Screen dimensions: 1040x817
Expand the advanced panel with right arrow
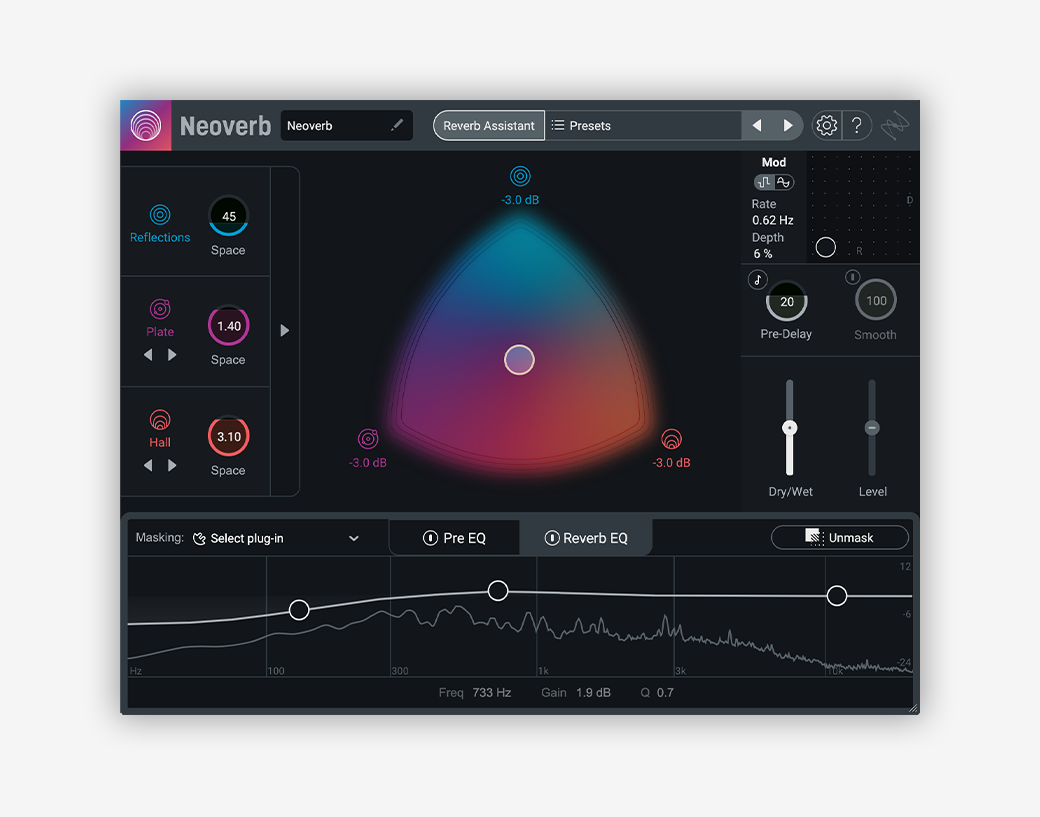285,330
